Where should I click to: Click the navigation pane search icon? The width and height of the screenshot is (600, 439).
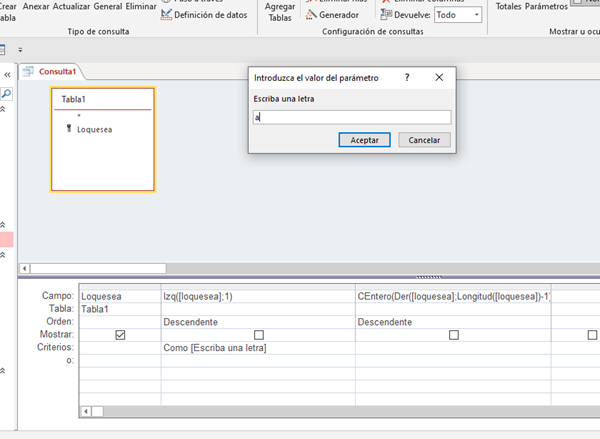pyautogui.click(x=7, y=93)
